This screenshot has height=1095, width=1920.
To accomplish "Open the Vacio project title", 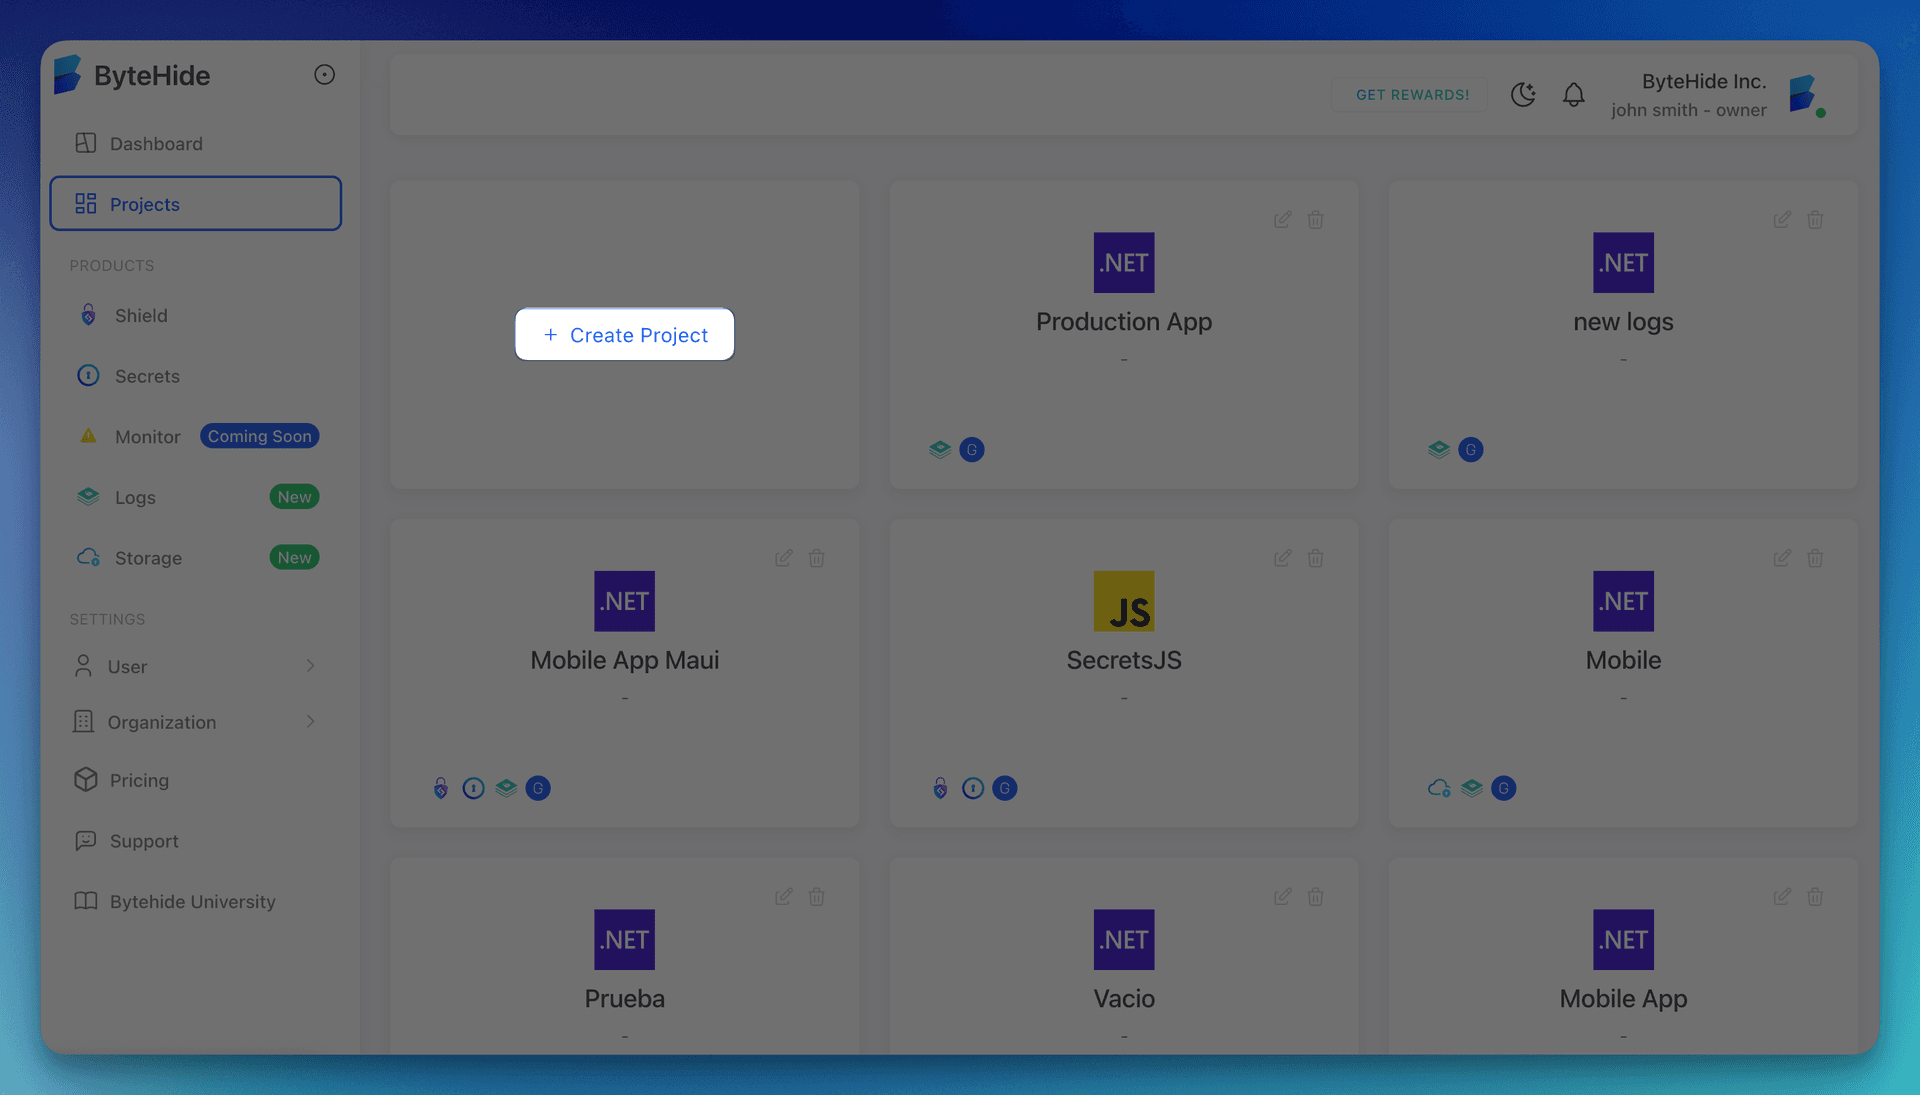I will click(1123, 998).
